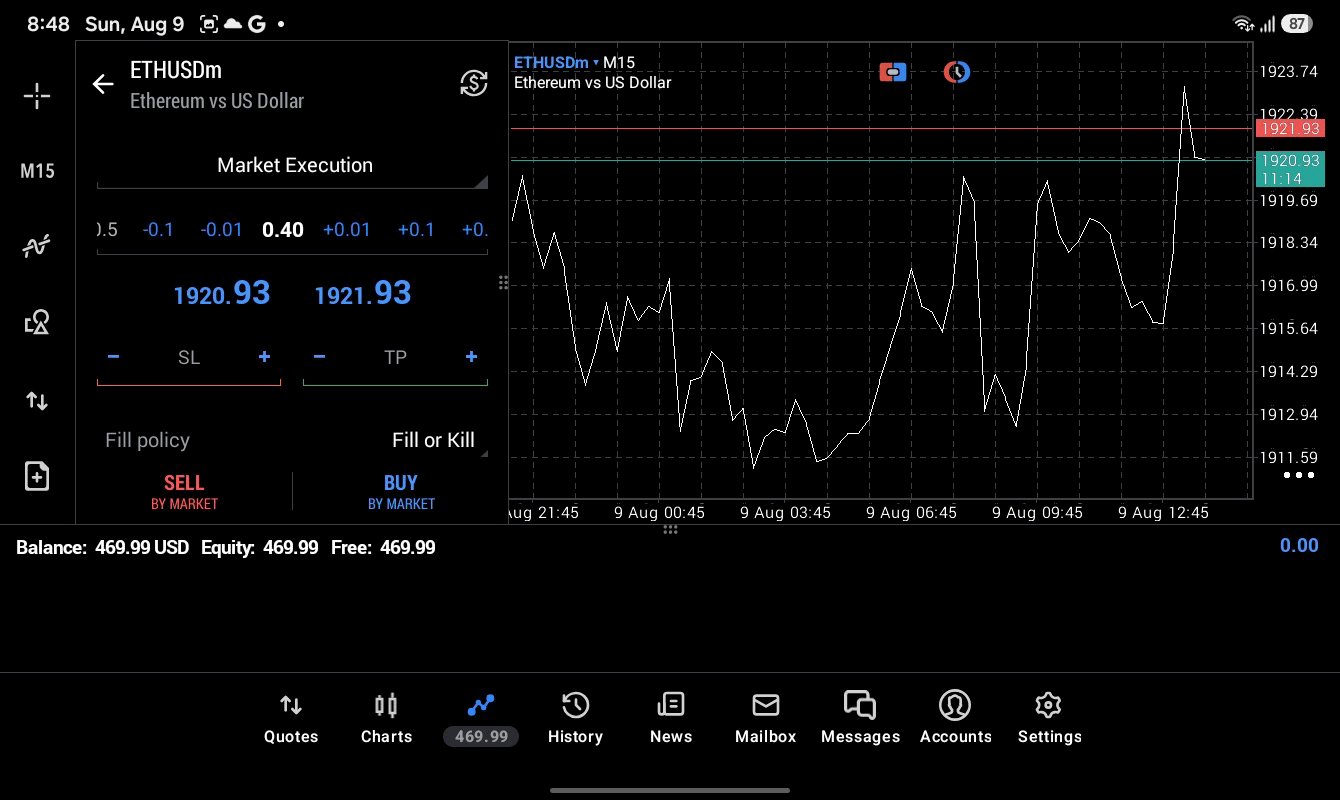Expand the Market Execution order type dropdown
This screenshot has height=800, width=1340.
pos(293,166)
